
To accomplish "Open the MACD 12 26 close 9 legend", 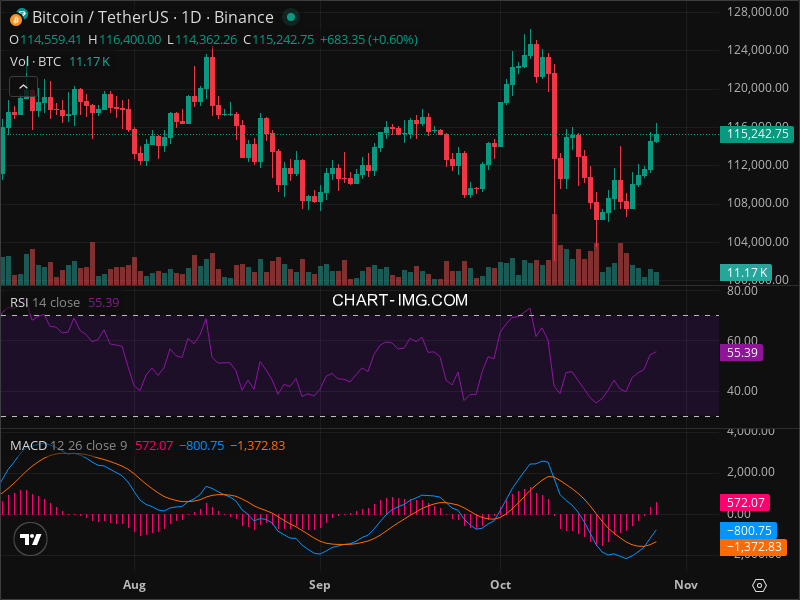I will (x=68, y=445).
